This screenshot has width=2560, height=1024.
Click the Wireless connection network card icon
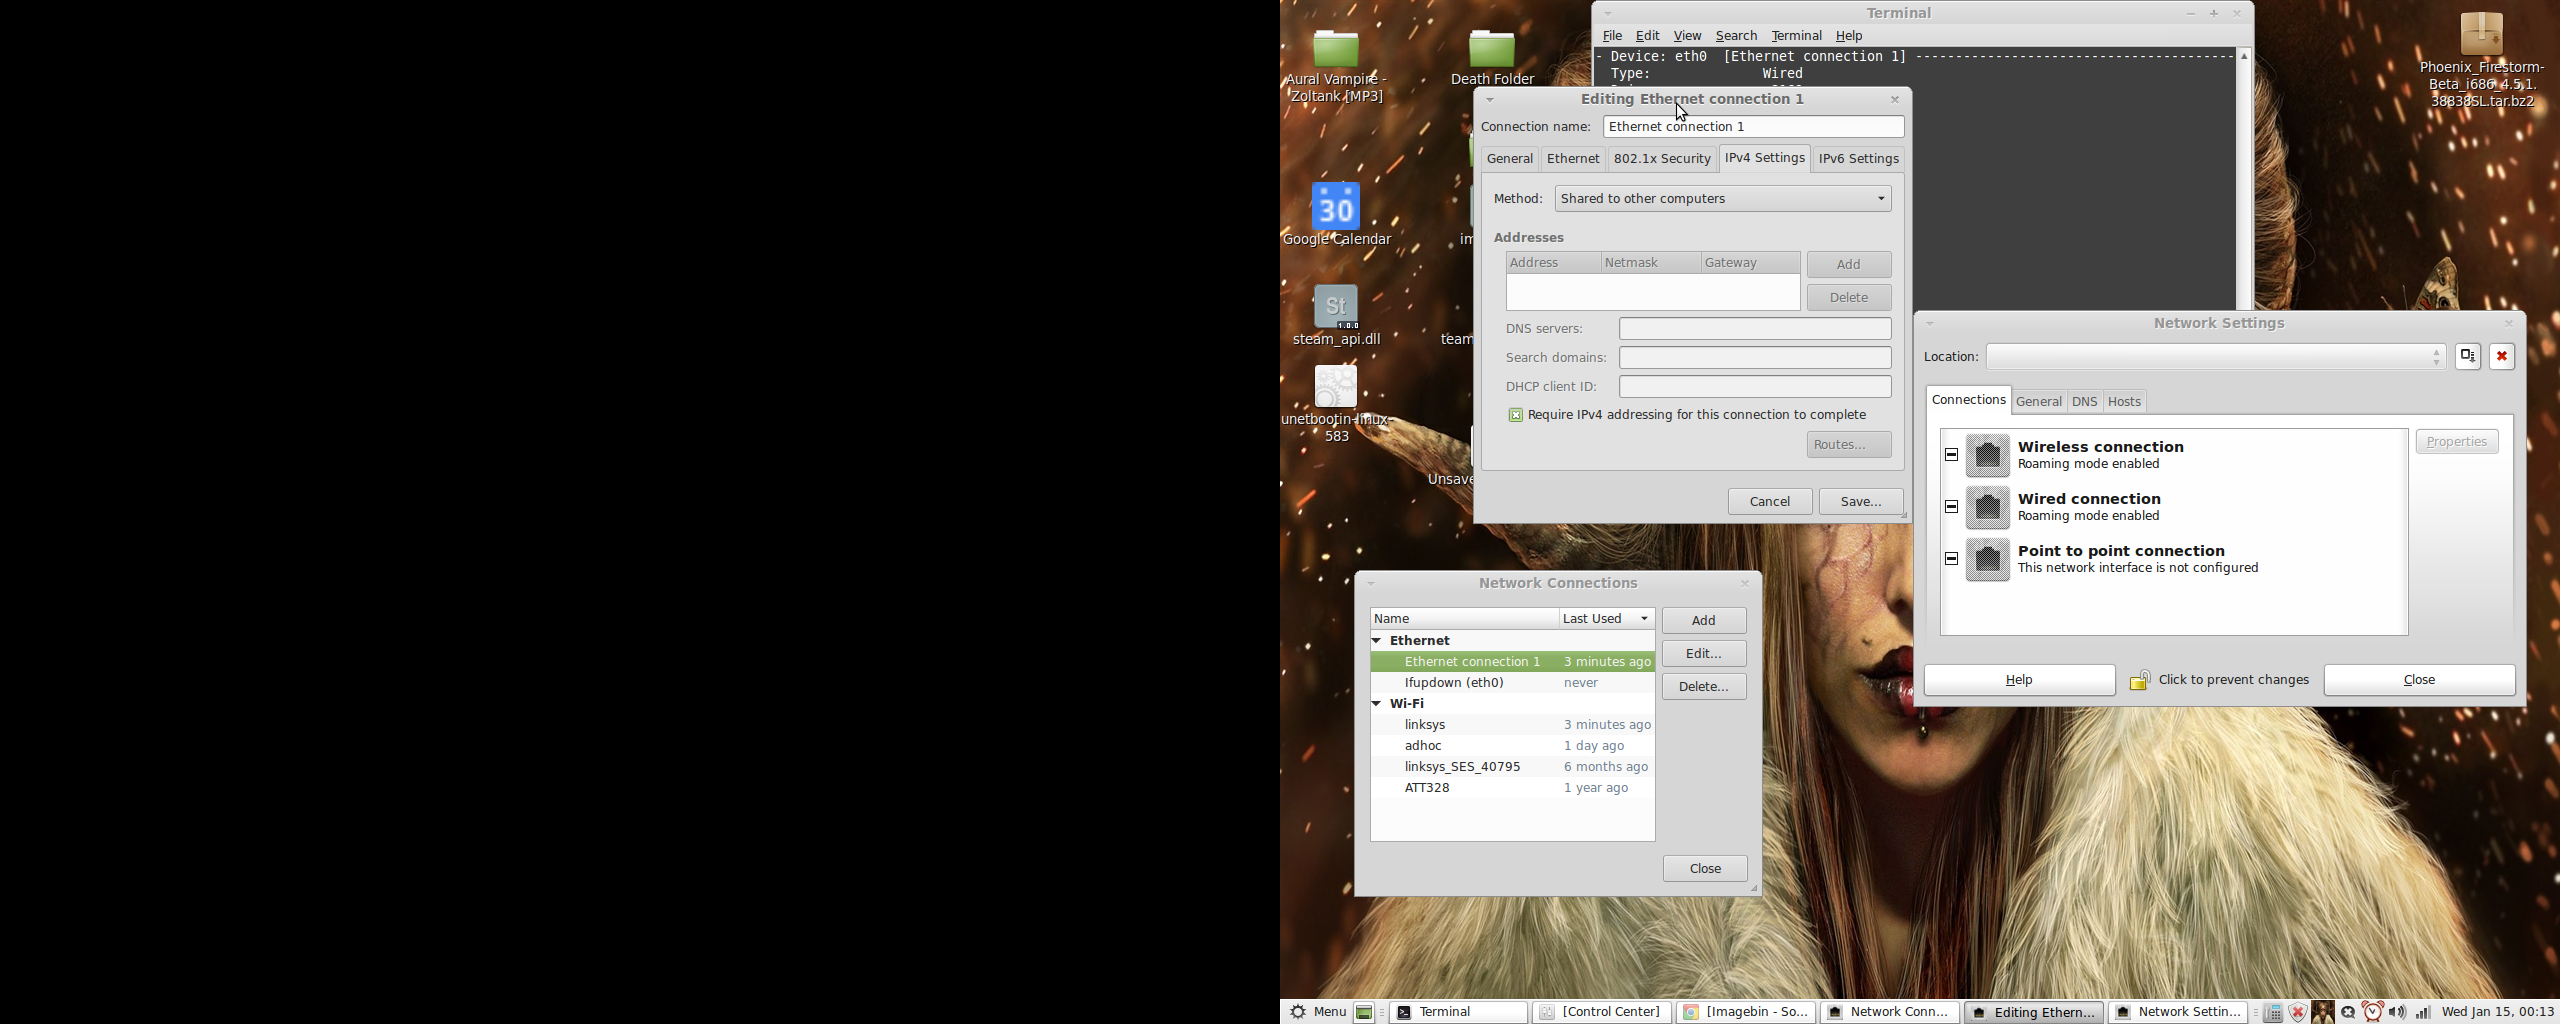coord(1987,455)
